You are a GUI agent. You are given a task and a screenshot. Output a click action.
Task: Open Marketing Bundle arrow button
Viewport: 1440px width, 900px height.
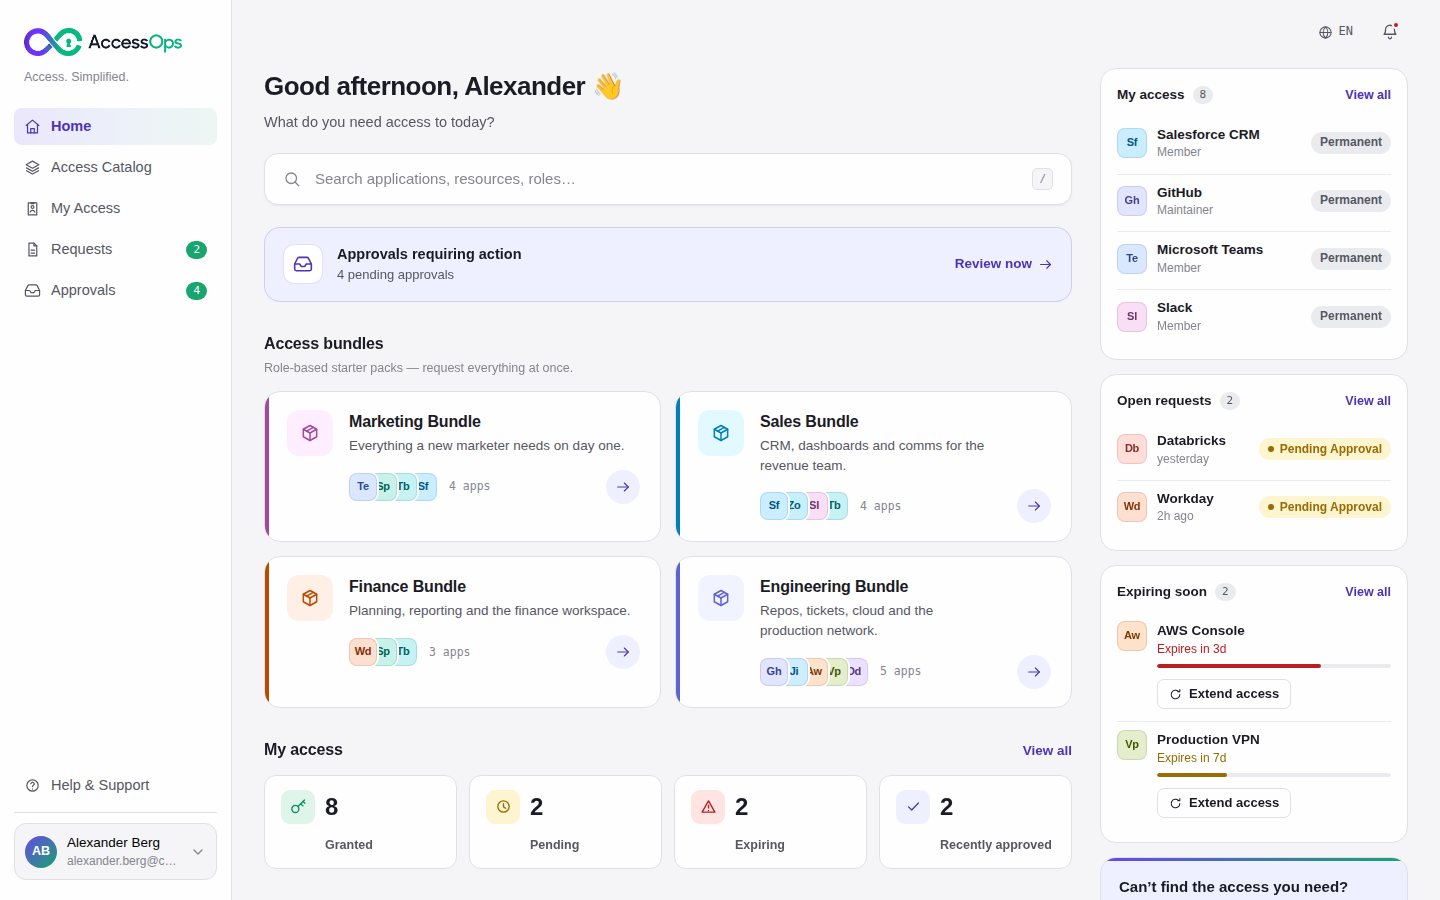tap(623, 487)
